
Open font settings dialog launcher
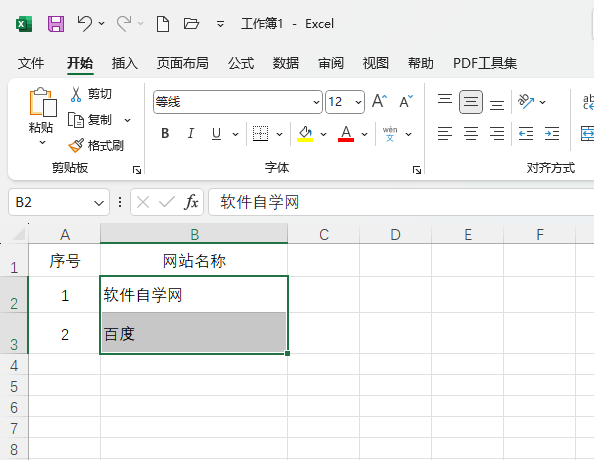coord(417,170)
